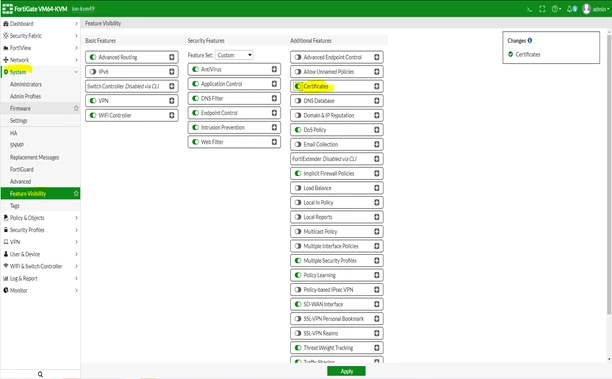Open Admin Profiles menu item

click(x=25, y=96)
